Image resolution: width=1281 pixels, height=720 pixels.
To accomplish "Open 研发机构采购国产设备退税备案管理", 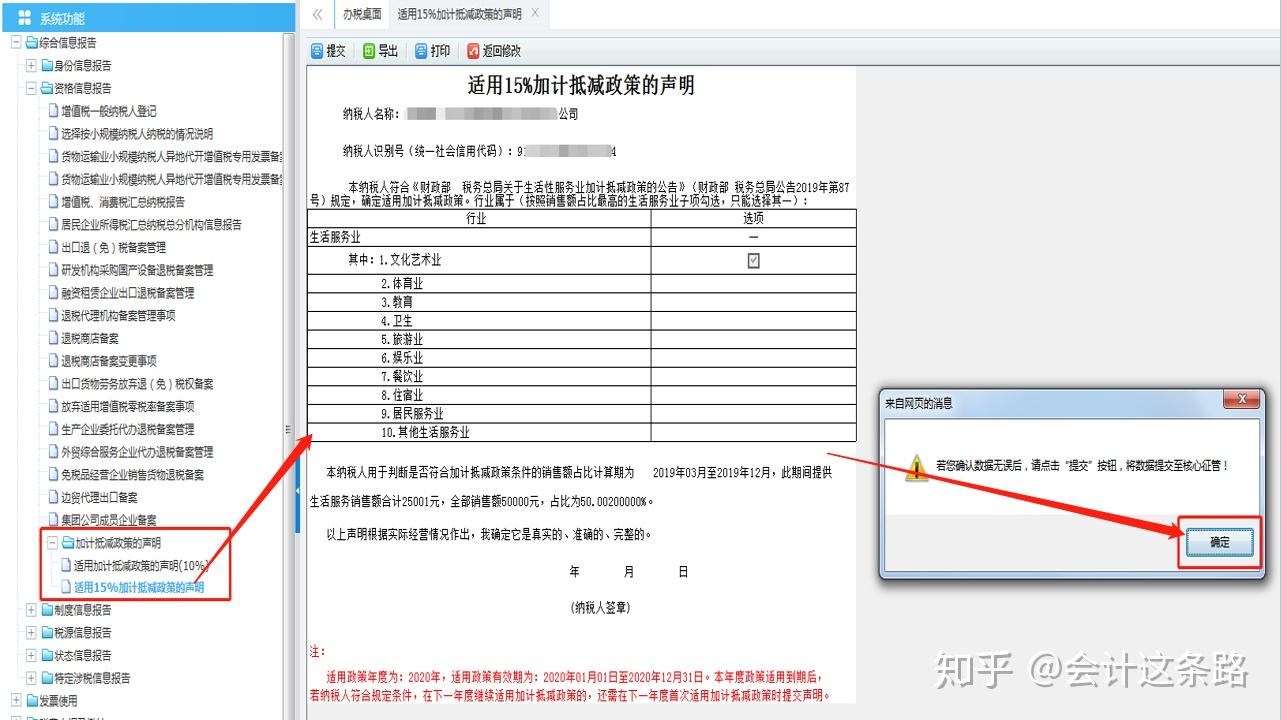I will 137,270.
